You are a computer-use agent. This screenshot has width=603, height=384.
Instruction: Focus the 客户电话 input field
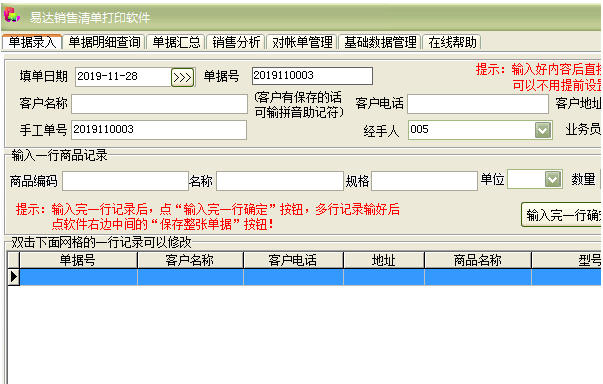[x=478, y=104]
